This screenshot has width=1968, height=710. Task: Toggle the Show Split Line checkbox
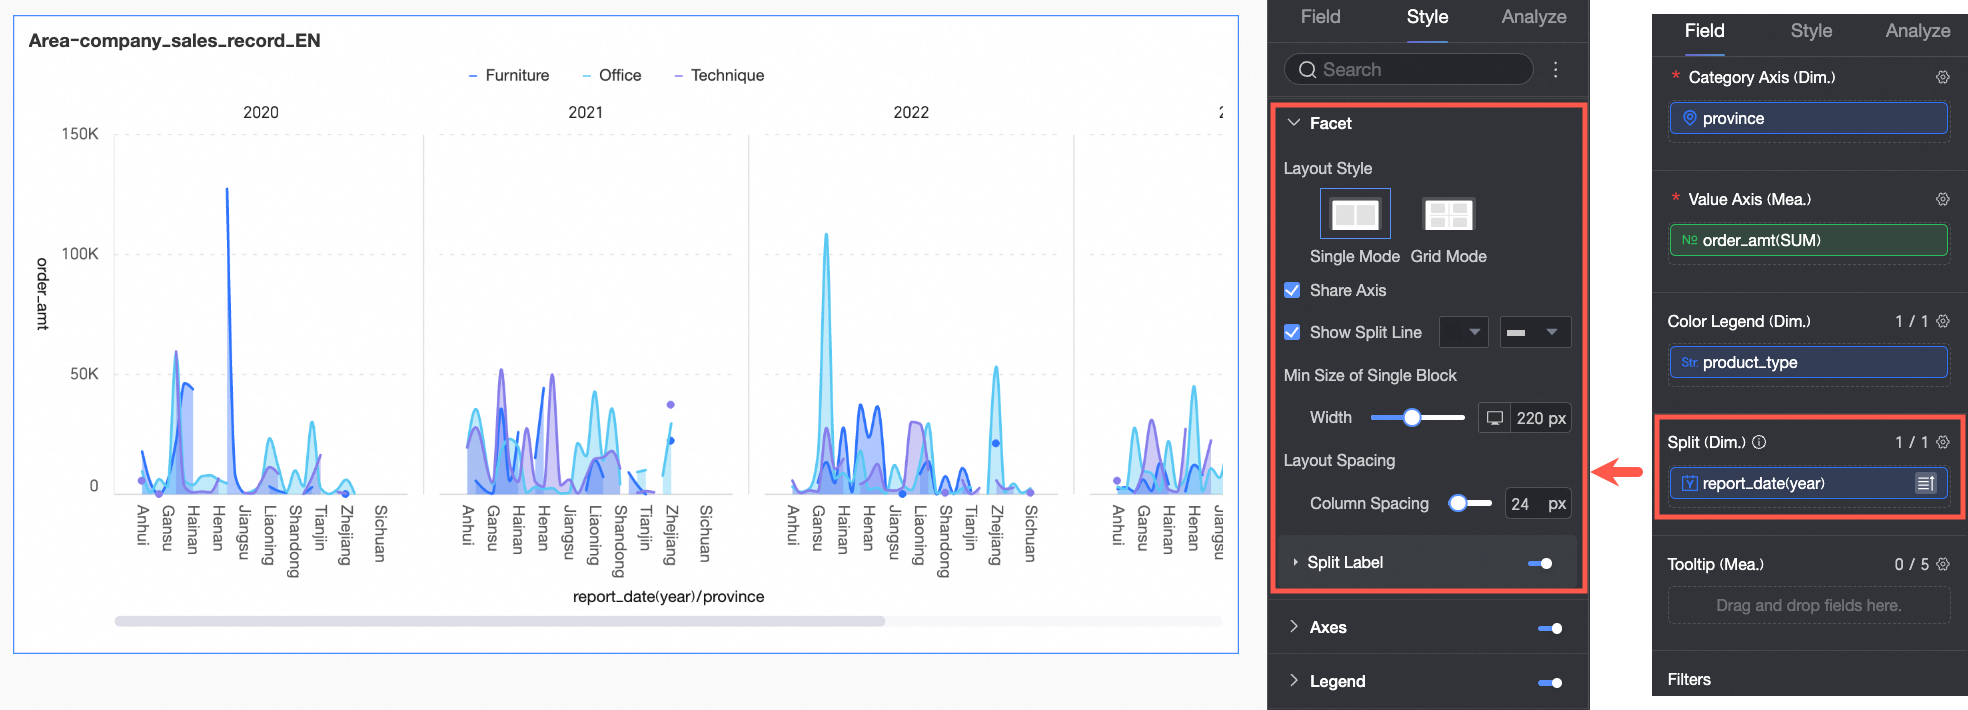point(1292,332)
